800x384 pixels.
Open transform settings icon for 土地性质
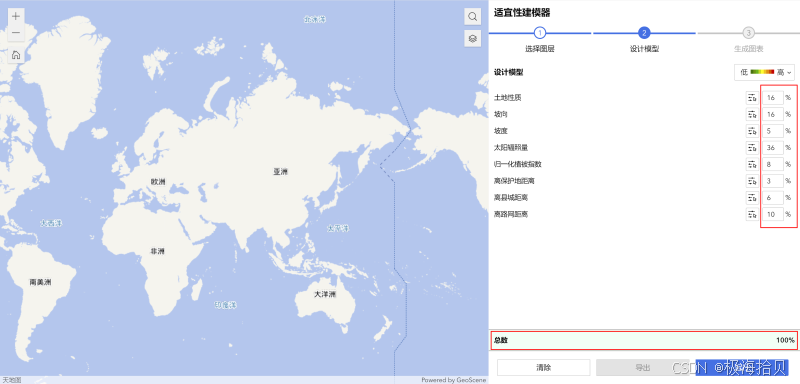(x=752, y=97)
